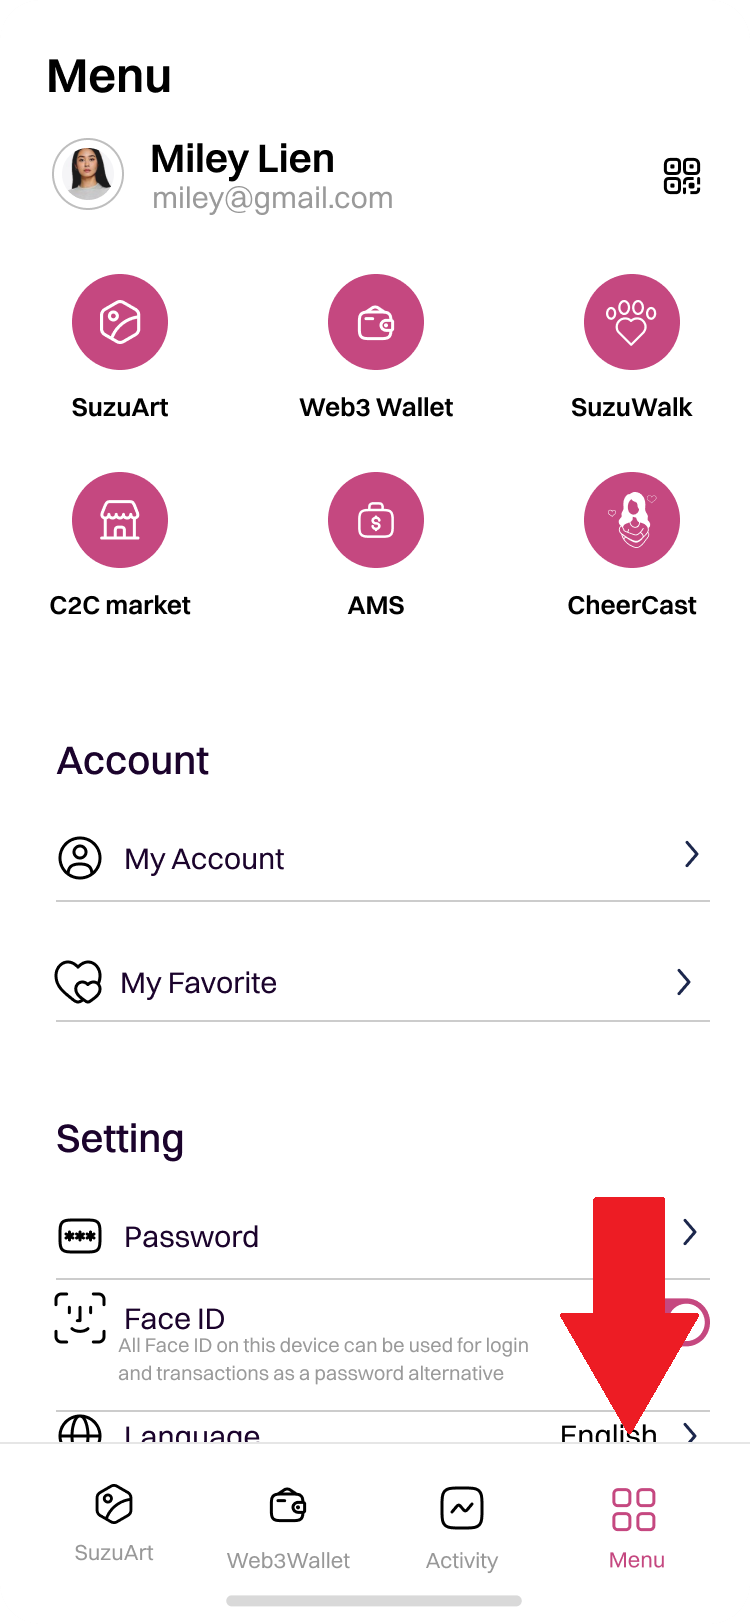Tap the Face ID scan icon
The width and height of the screenshot is (750, 1624).
coord(80,1318)
